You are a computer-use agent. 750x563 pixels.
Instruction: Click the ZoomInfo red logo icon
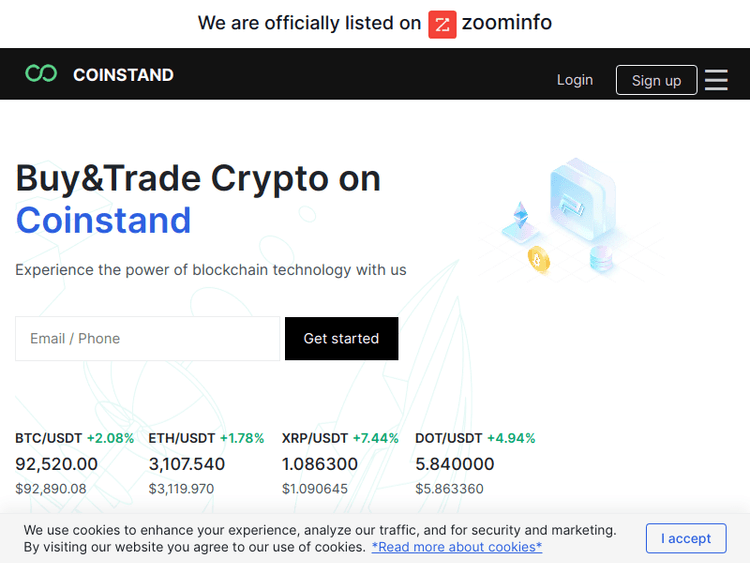442,24
